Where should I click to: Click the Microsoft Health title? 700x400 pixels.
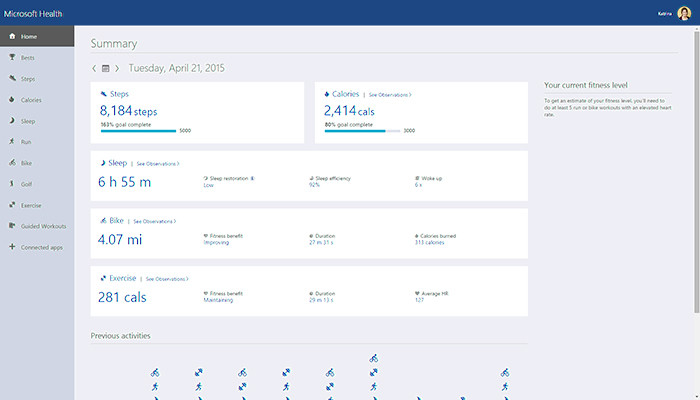33,14
